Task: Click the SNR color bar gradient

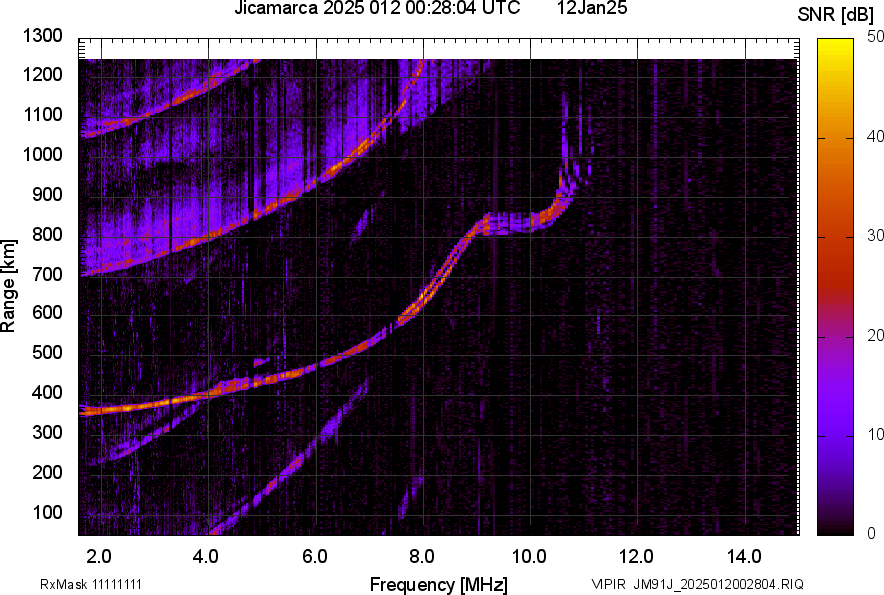Action: pos(836,287)
